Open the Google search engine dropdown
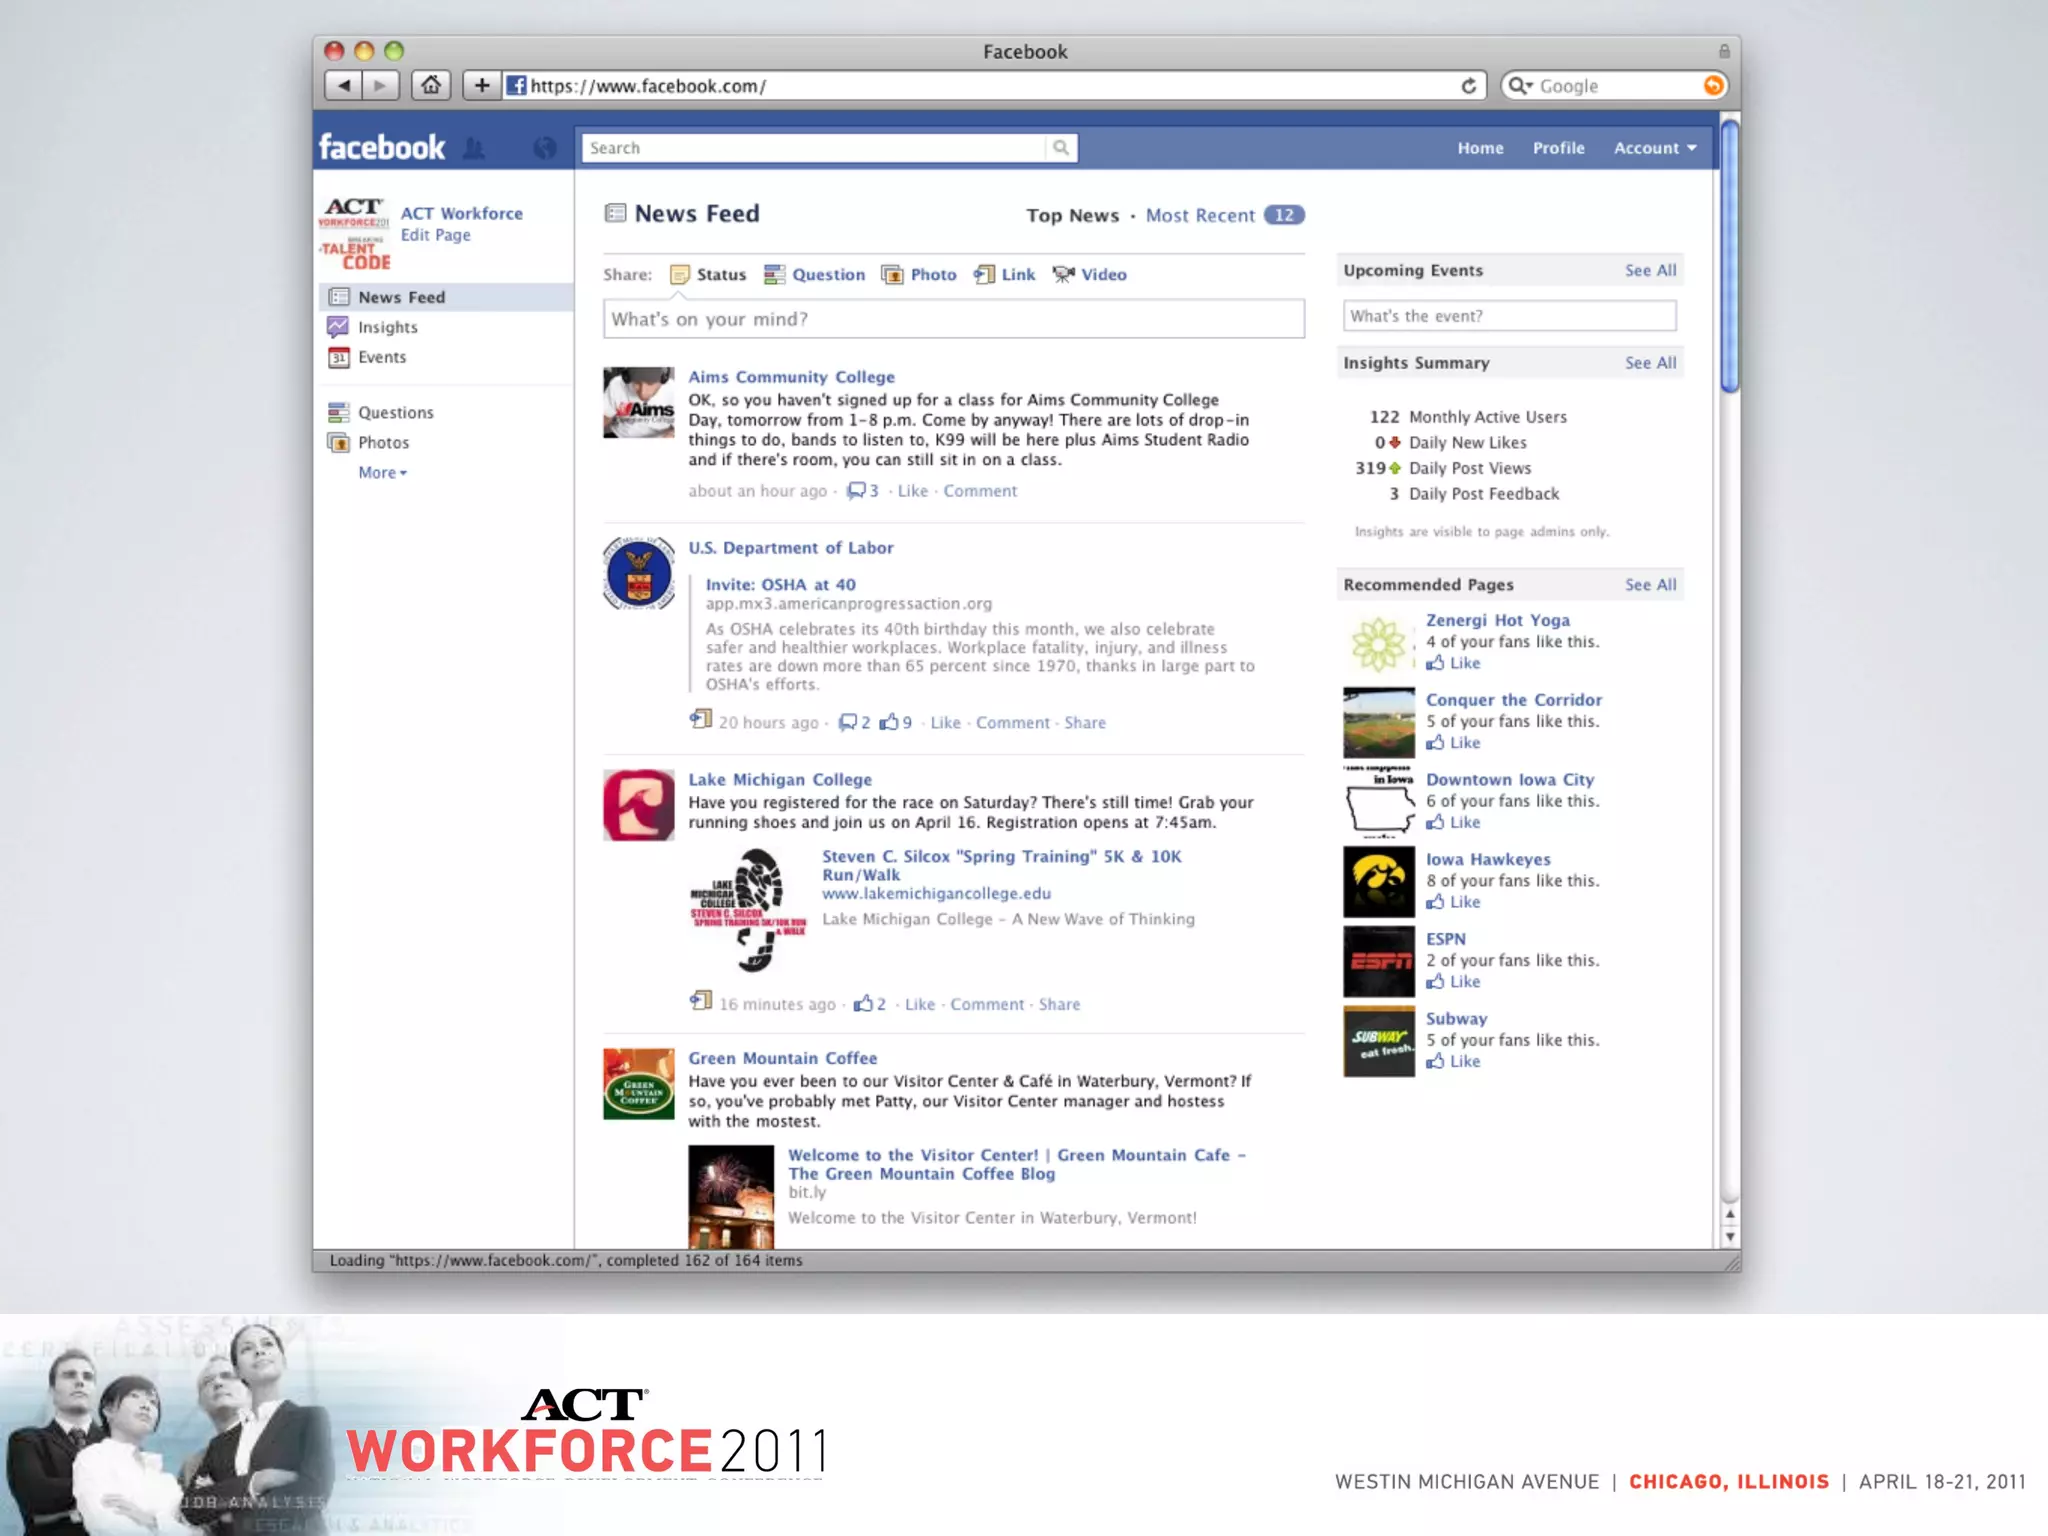Screen dimensions: 2048x1536 (x=1521, y=86)
